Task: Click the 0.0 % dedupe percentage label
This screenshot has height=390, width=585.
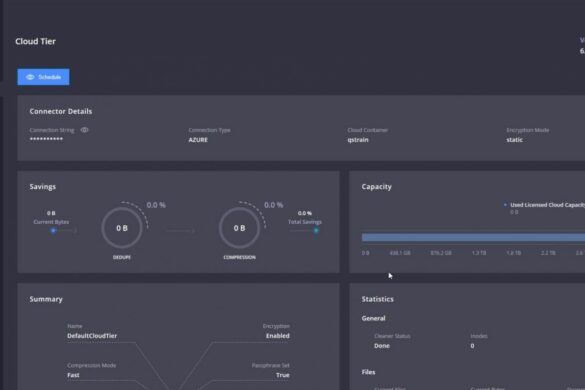Action: click(x=156, y=205)
